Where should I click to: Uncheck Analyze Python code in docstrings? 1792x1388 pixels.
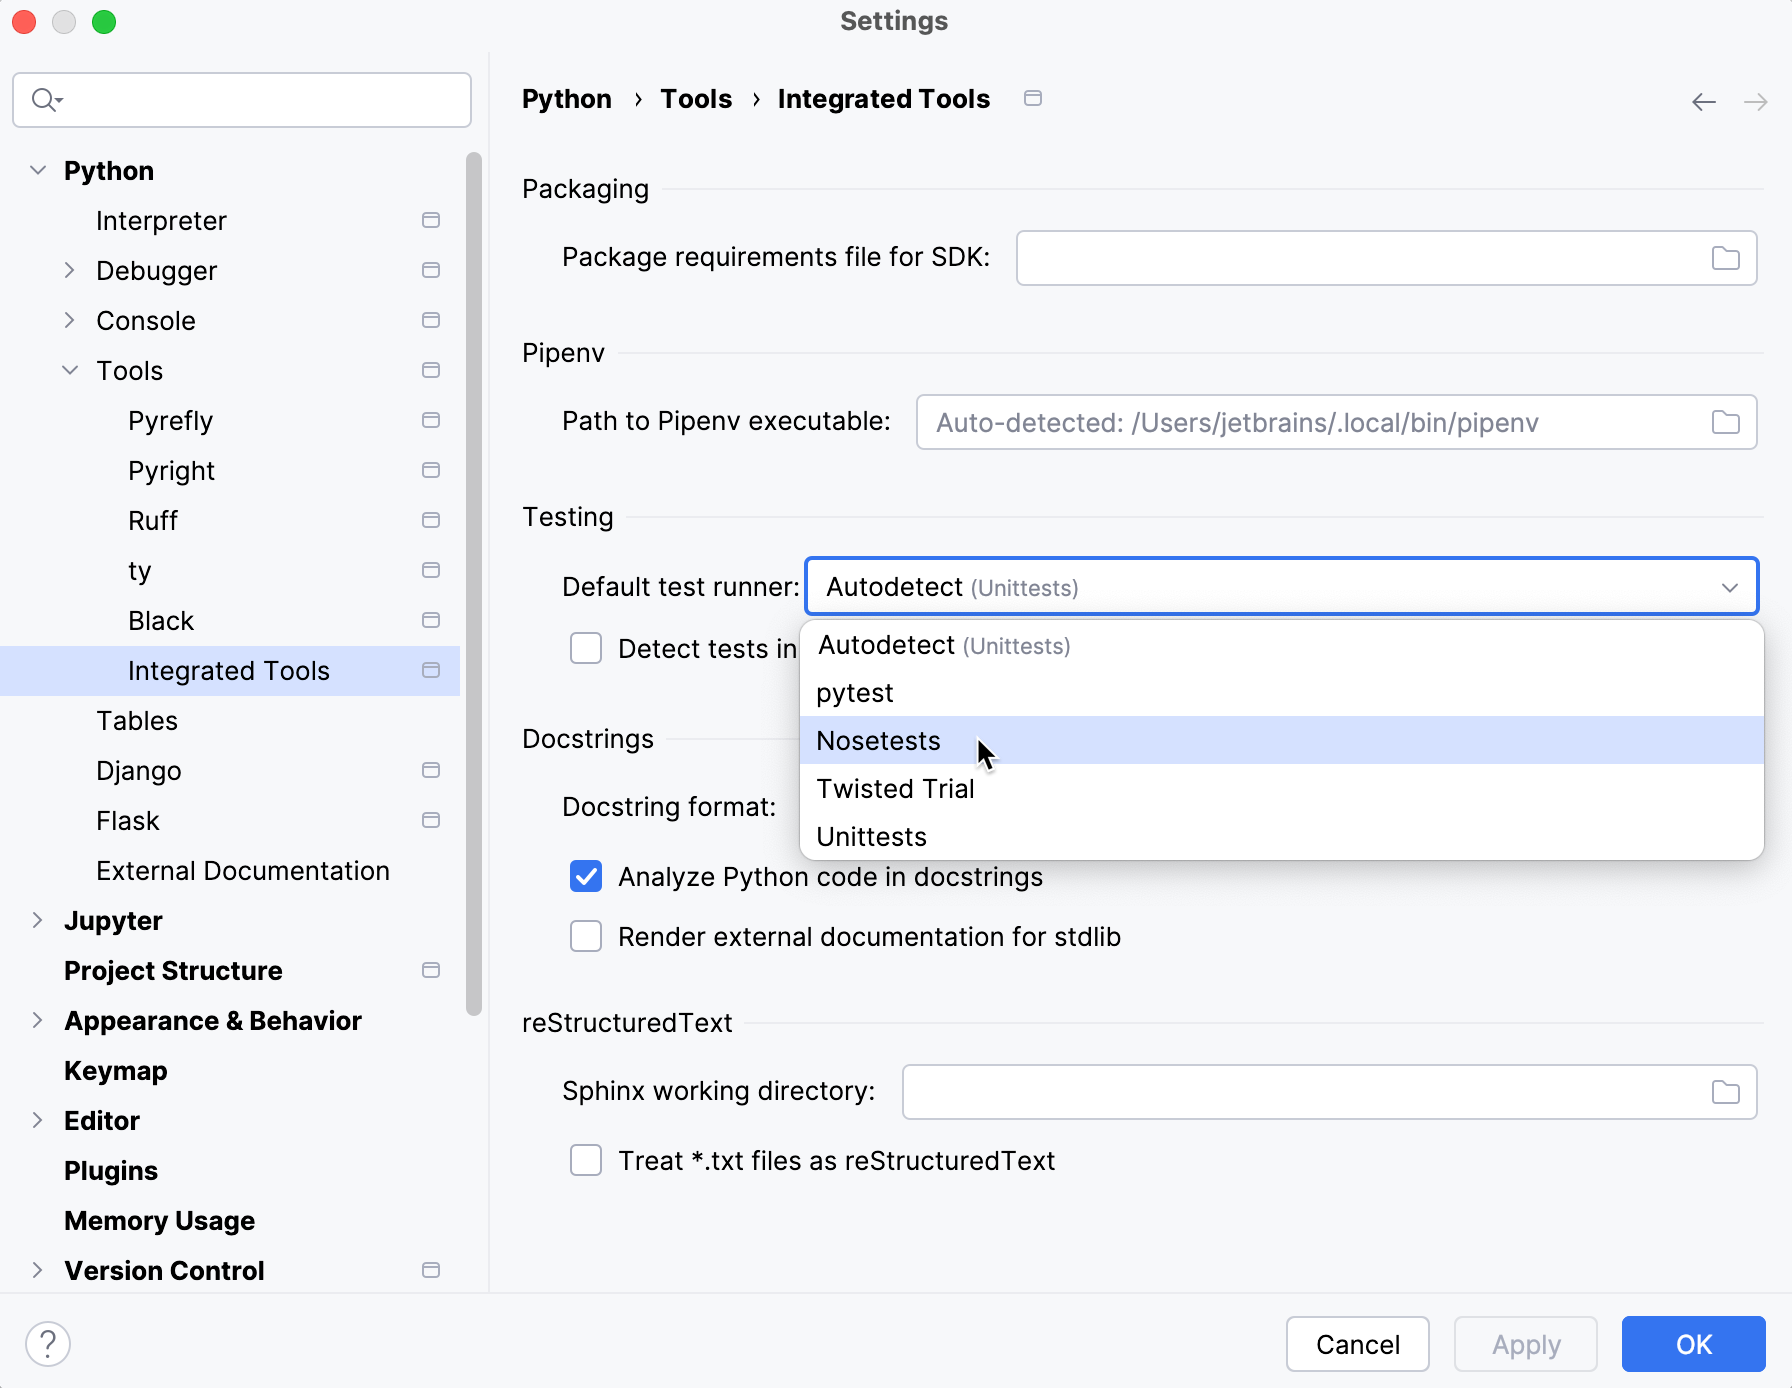[586, 877]
